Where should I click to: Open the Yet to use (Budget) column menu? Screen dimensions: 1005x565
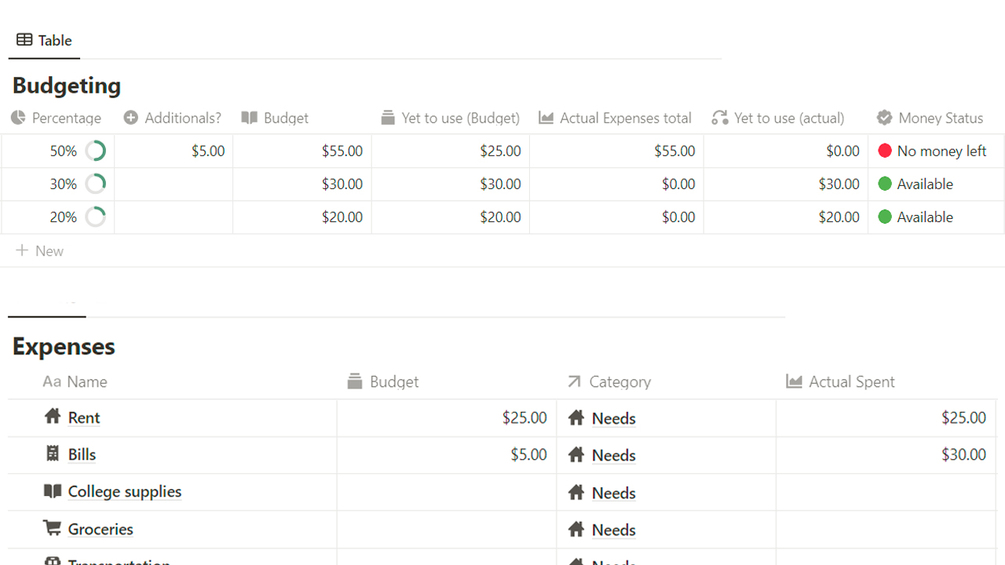coord(460,118)
